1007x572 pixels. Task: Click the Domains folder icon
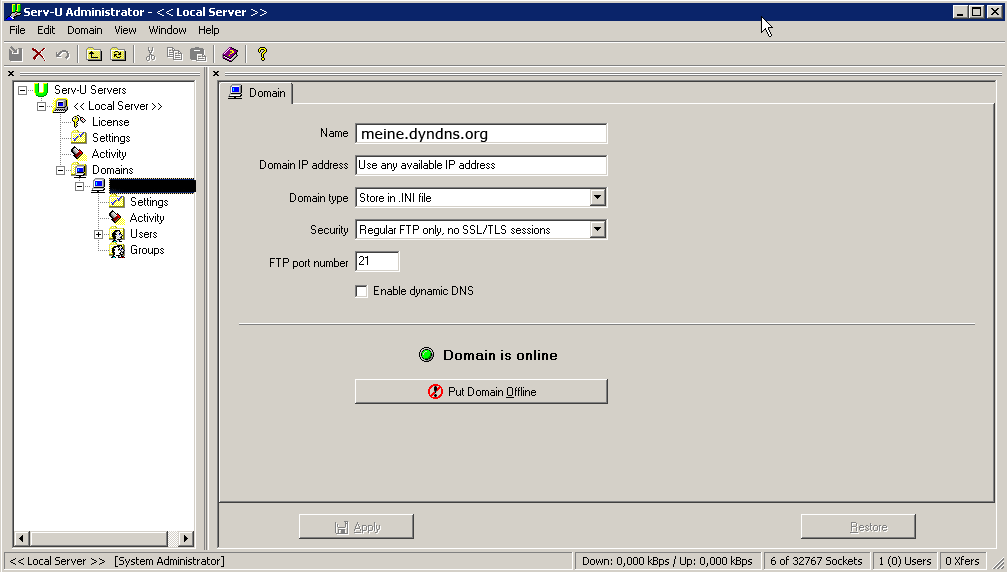pyautogui.click(x=79, y=170)
